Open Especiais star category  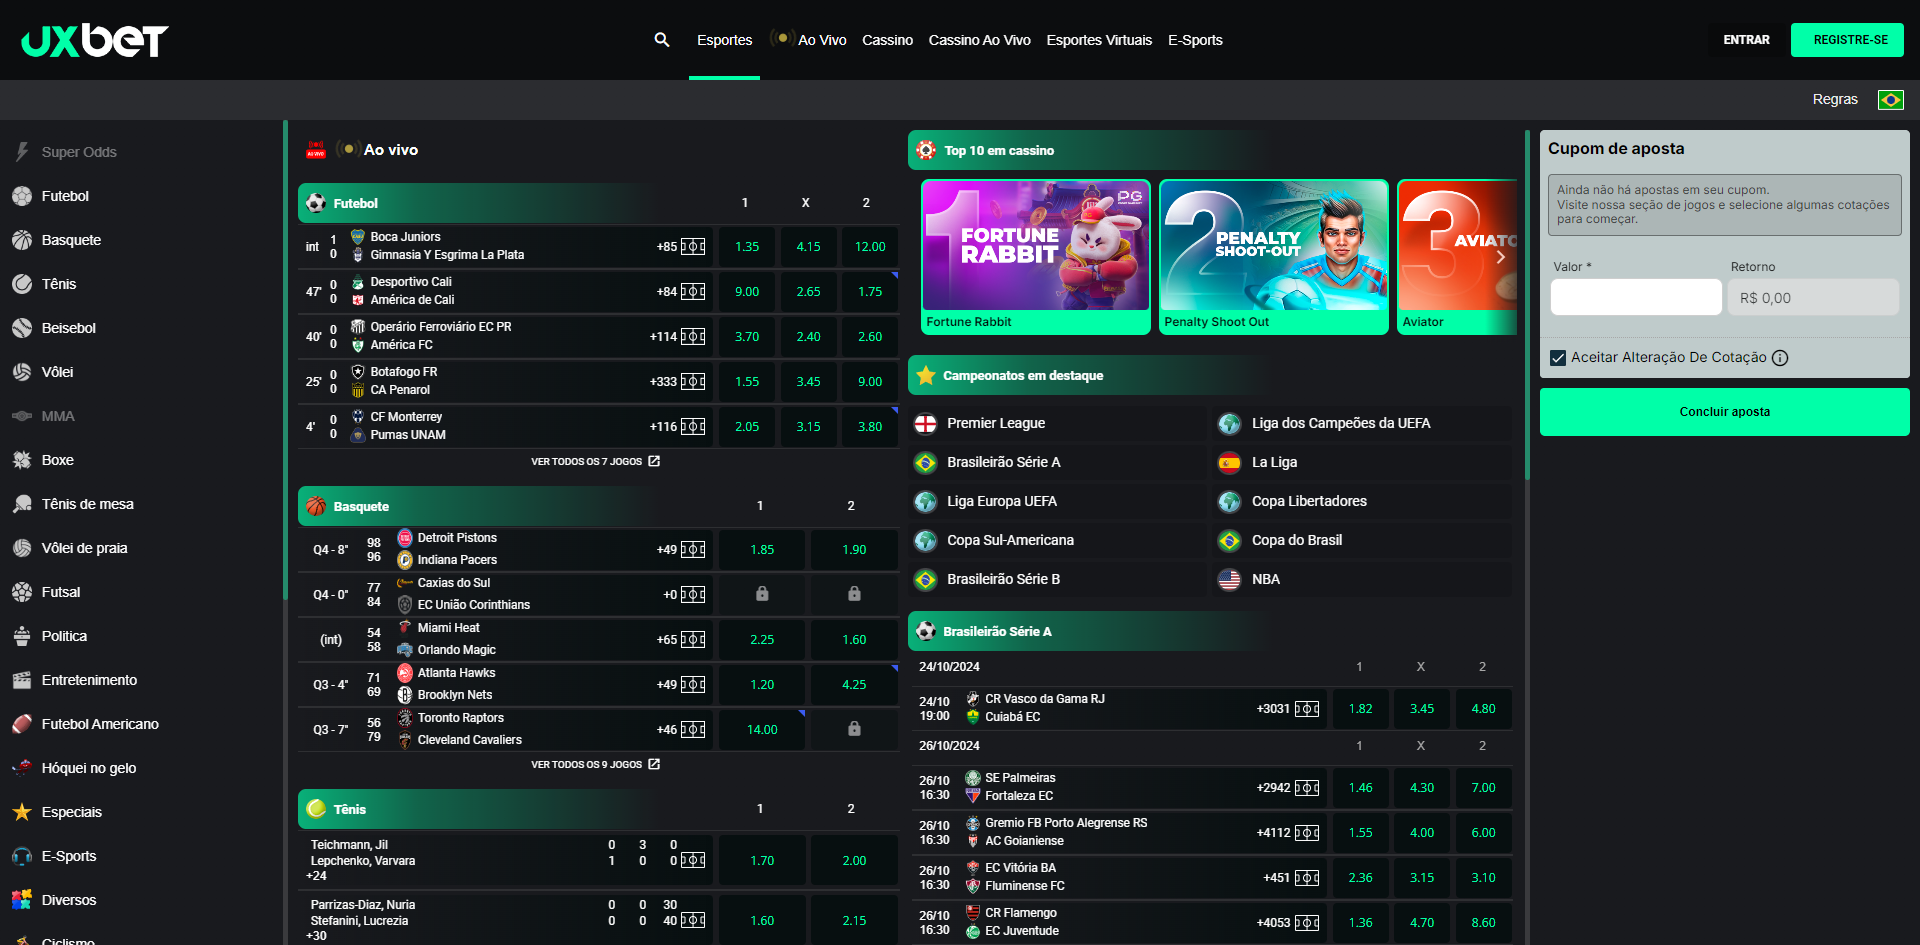tap(71, 812)
